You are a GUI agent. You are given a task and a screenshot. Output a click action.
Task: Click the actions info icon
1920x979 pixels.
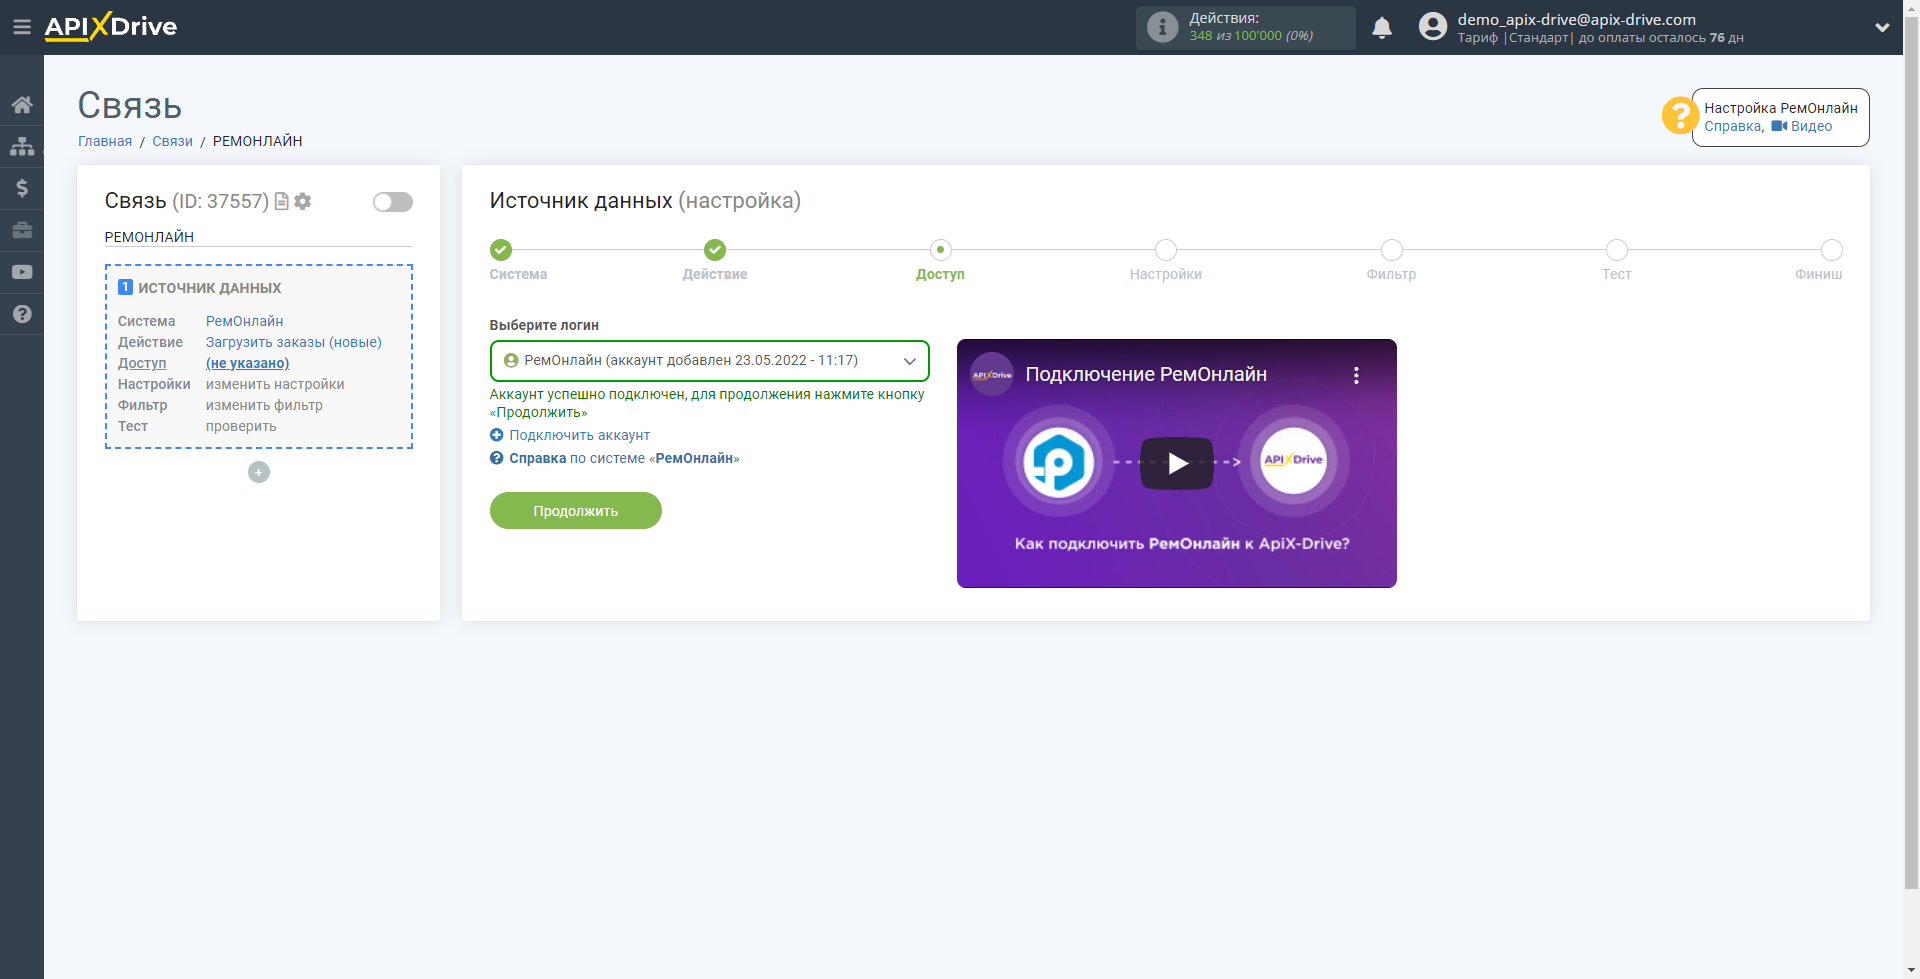tap(1162, 27)
